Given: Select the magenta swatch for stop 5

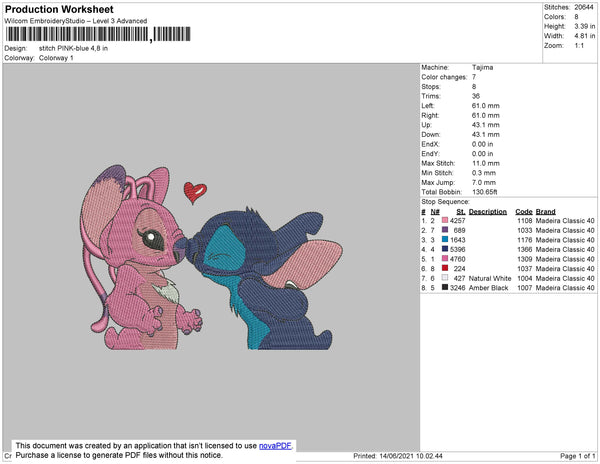Looking at the screenshot, I should tap(445, 259).
